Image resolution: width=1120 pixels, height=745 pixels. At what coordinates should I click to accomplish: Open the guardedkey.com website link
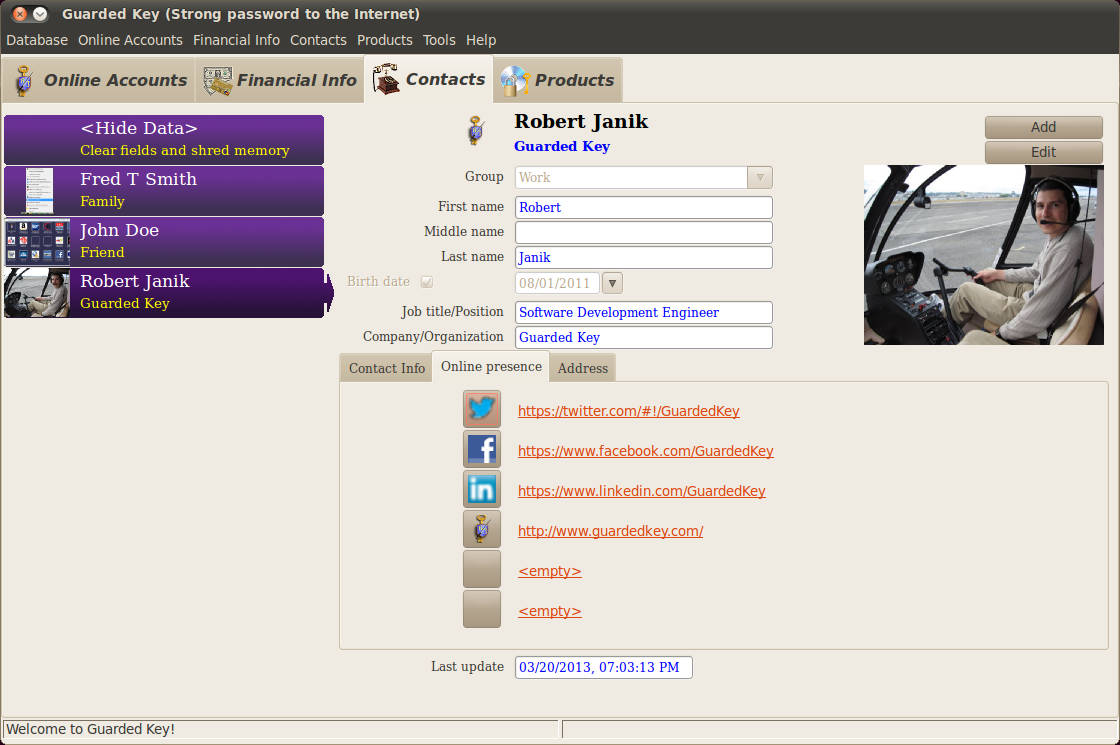point(611,531)
